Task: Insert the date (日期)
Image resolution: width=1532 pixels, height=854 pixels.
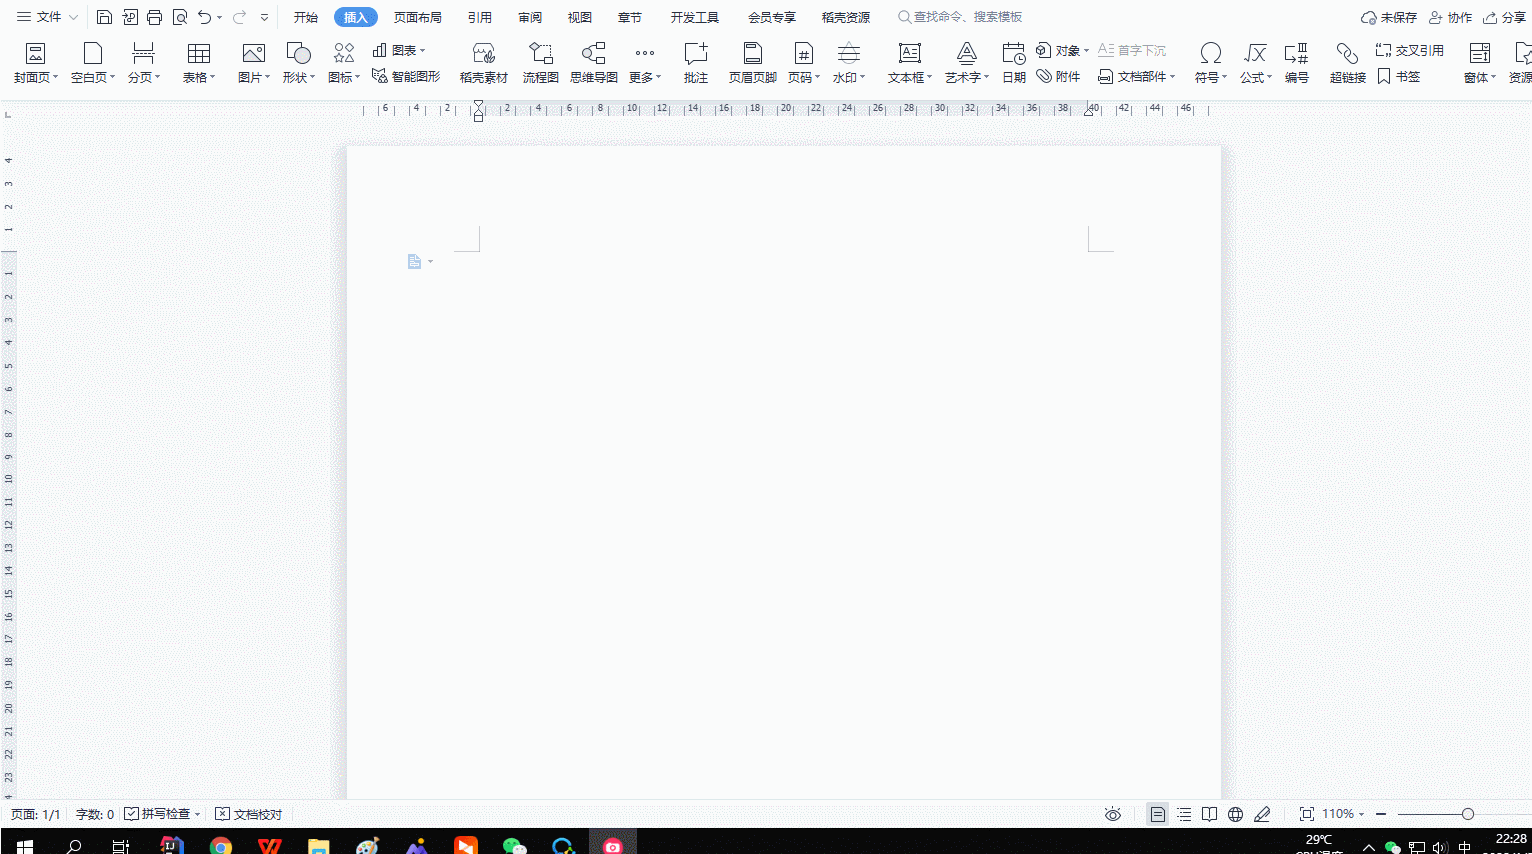Action: coord(1014,63)
